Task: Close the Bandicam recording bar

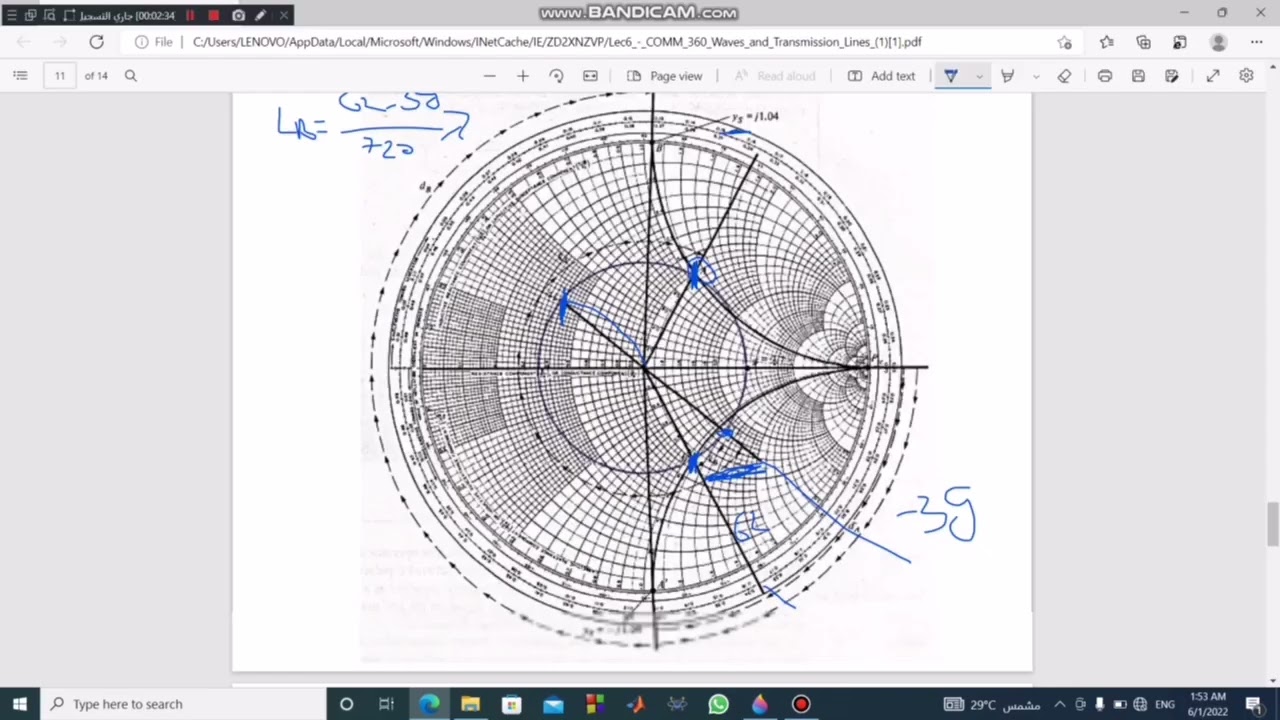Action: coord(284,15)
